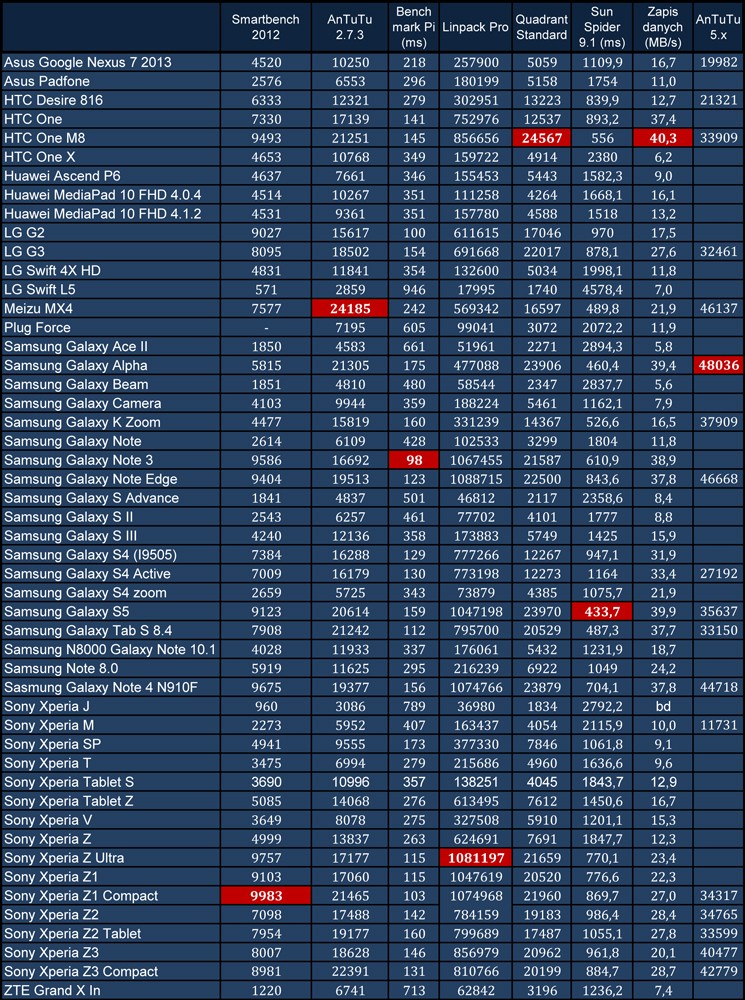This screenshot has width=745, height=1000.
Task: Select the Samsung Note 8.0 row name
Action: click(x=61, y=668)
